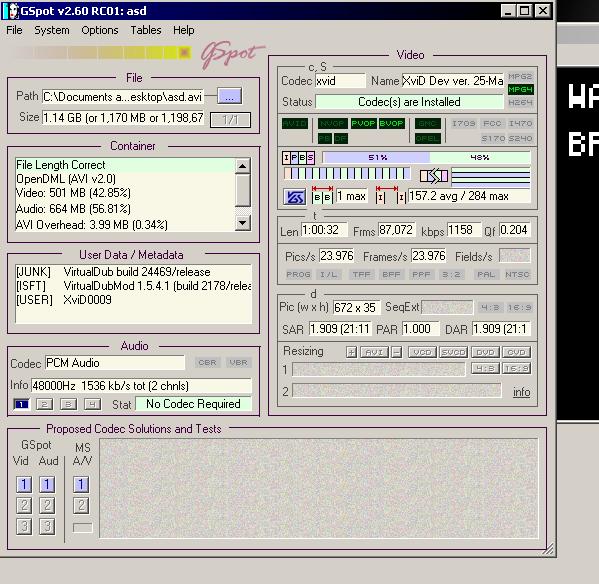Open the System menu

tap(52, 30)
